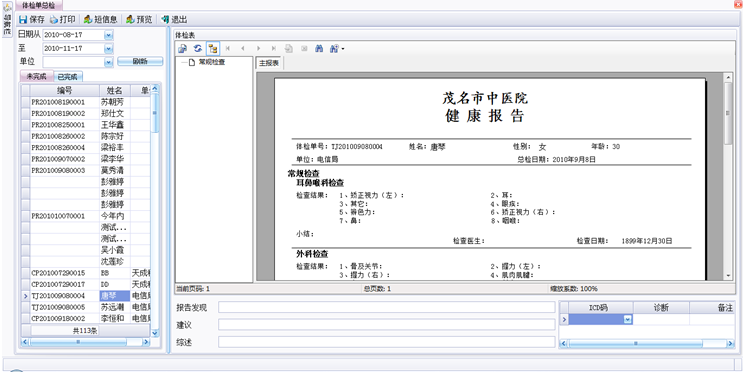Click the 备注 column header
743x375 pixels.
[x=712, y=308]
